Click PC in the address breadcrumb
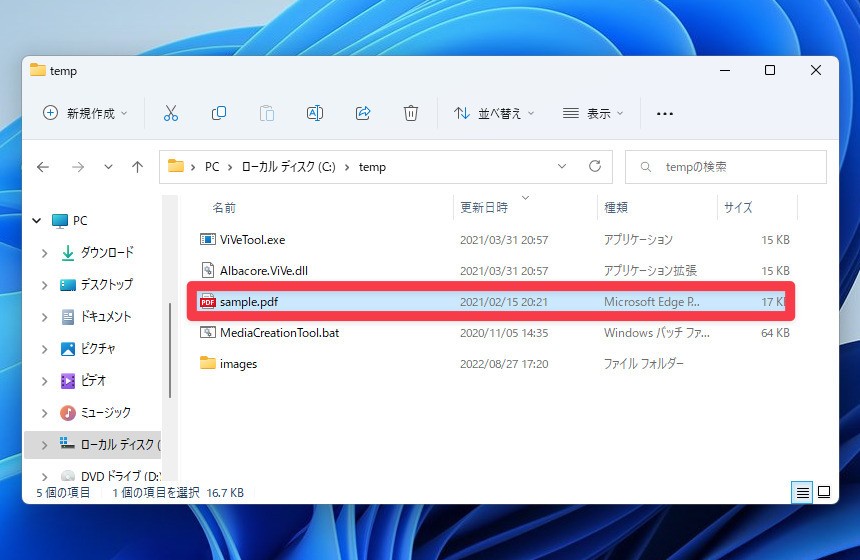This screenshot has width=860, height=560. (x=212, y=167)
